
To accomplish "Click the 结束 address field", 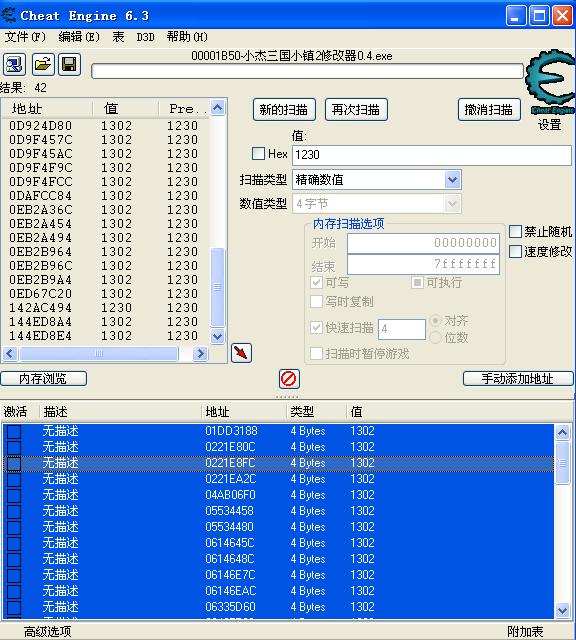I will [x=423, y=264].
